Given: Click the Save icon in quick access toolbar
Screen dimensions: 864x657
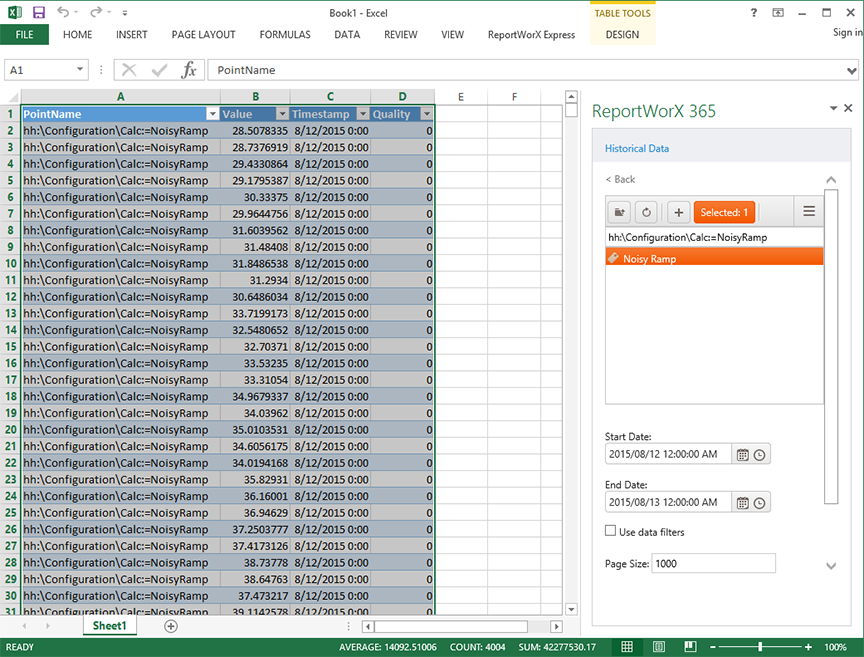Looking at the screenshot, I should (38, 13).
